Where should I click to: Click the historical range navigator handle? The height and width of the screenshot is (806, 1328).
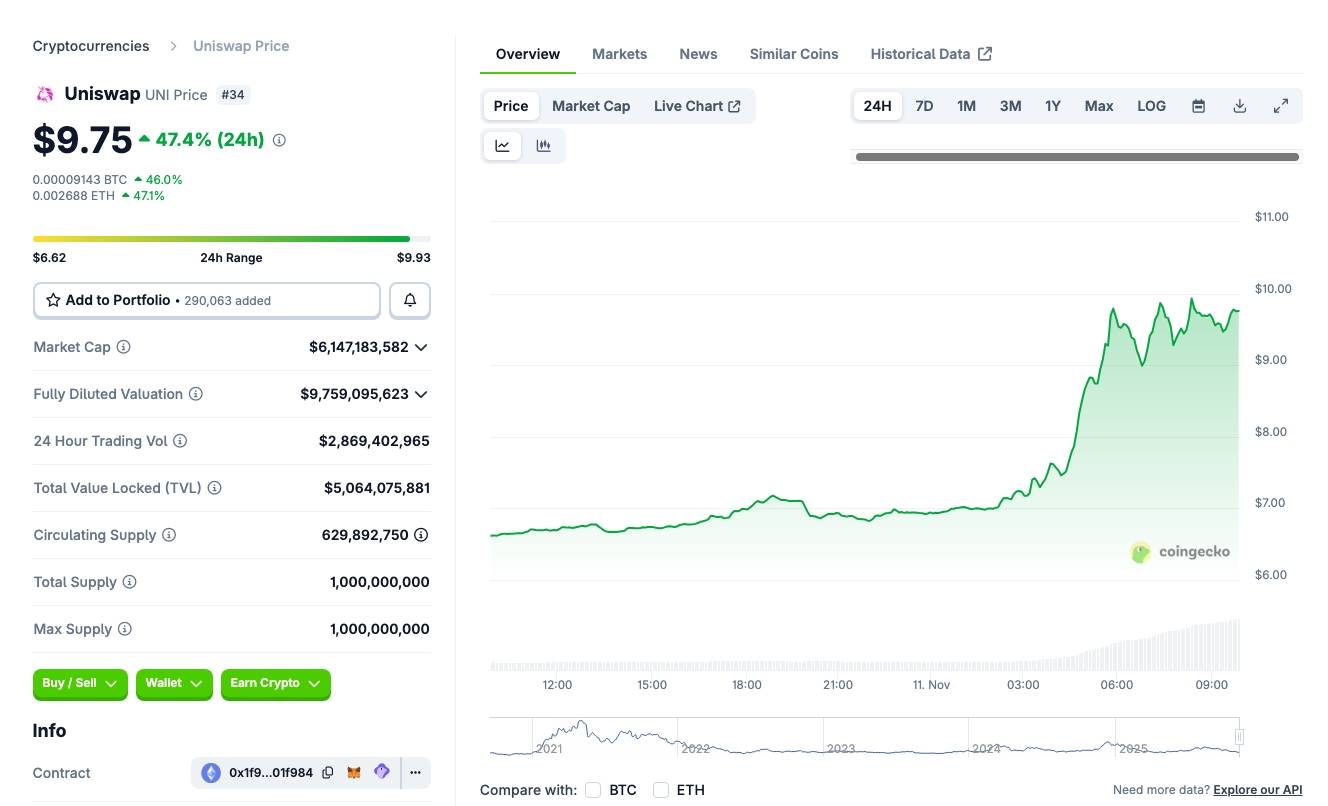pyautogui.click(x=1239, y=737)
